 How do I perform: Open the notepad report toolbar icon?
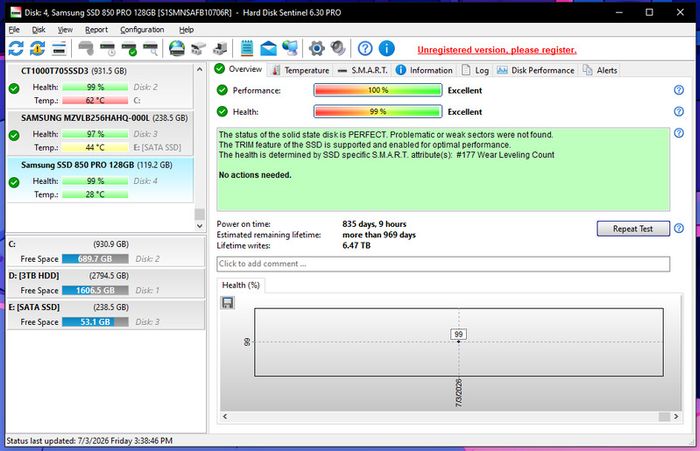pos(247,48)
